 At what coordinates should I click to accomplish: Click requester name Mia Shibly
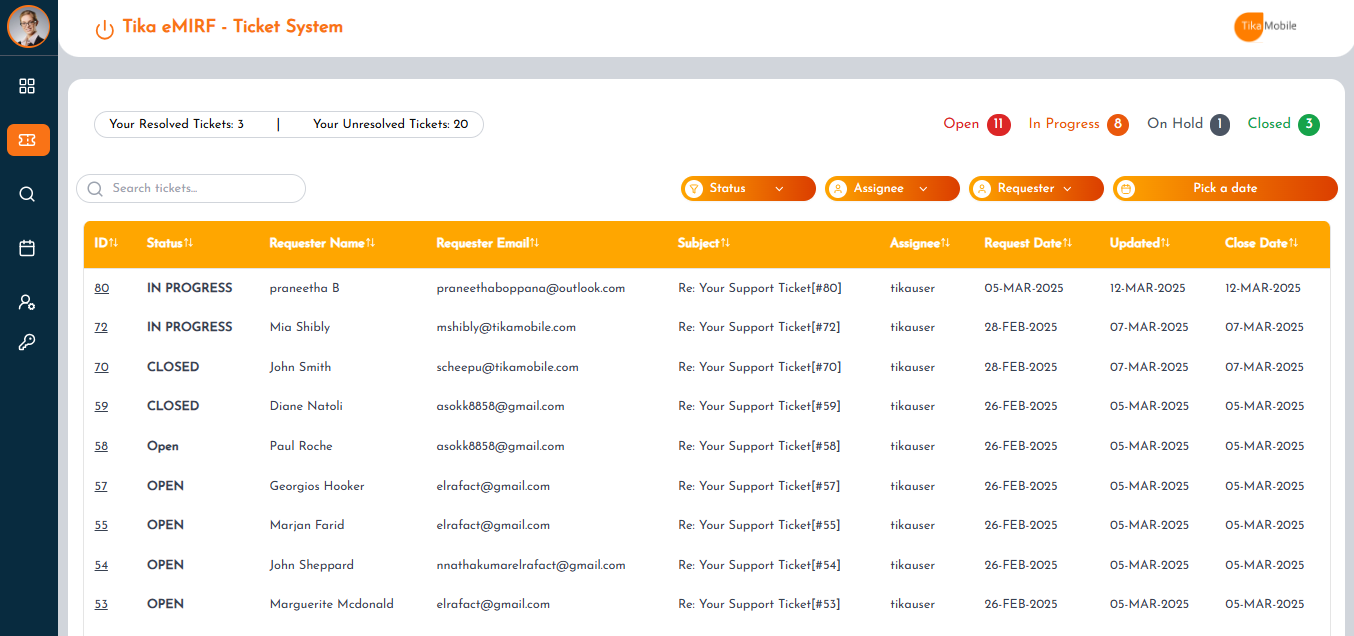pos(300,327)
